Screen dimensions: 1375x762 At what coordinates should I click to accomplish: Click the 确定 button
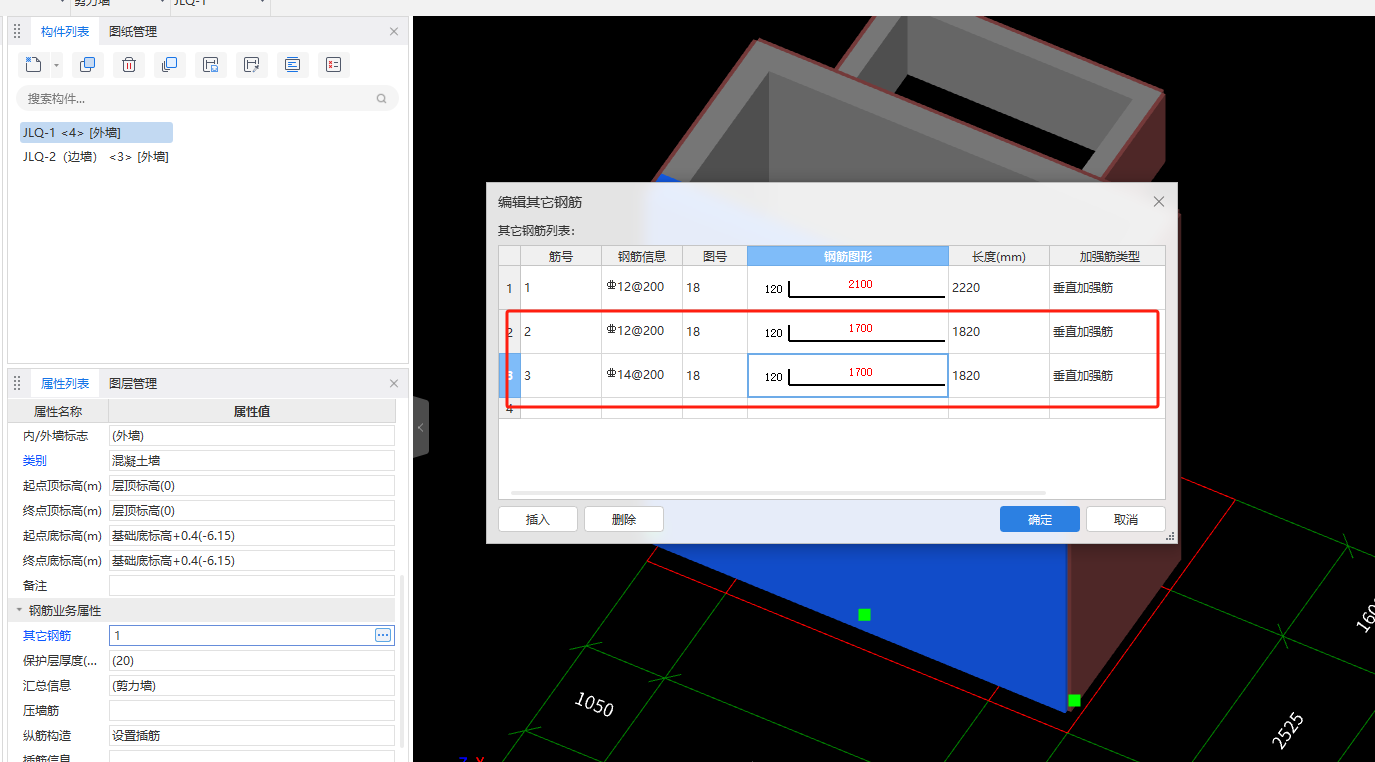click(x=1039, y=519)
